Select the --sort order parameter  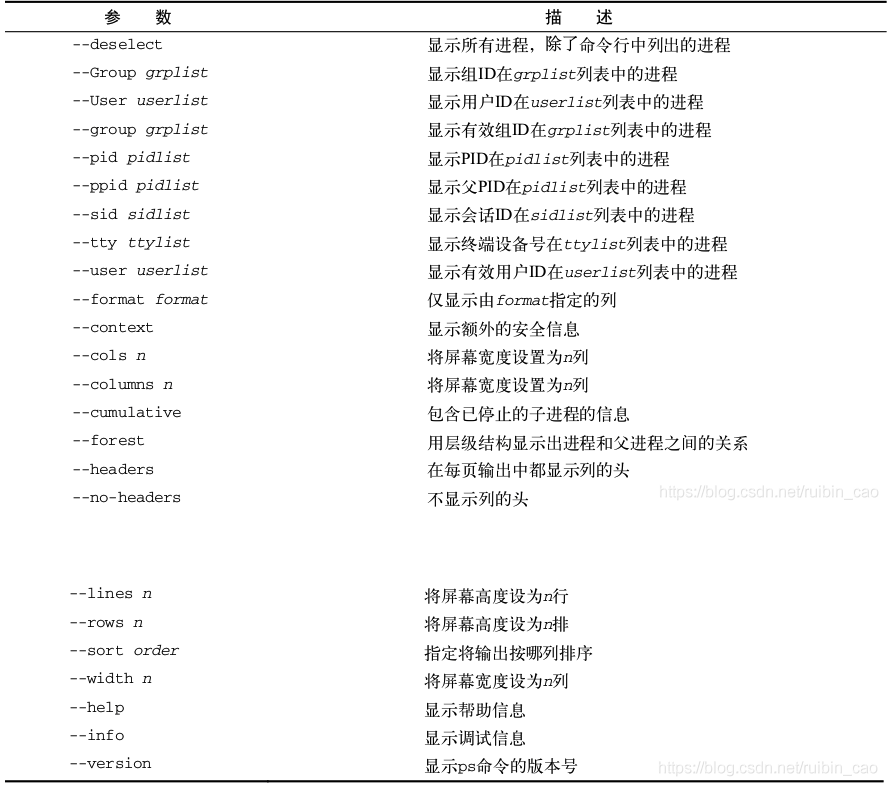point(124,650)
